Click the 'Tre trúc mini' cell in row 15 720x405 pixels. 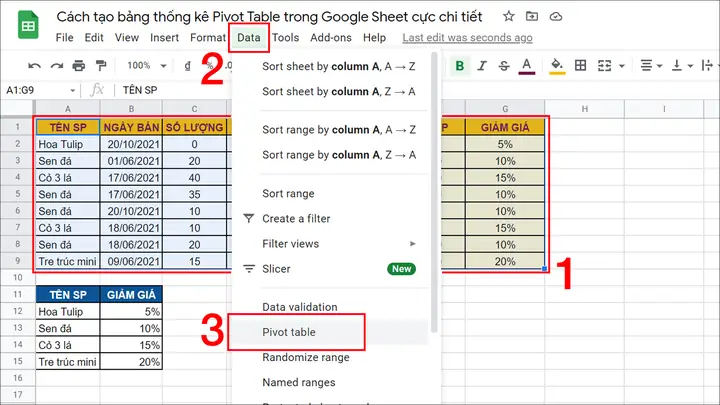click(x=68, y=362)
